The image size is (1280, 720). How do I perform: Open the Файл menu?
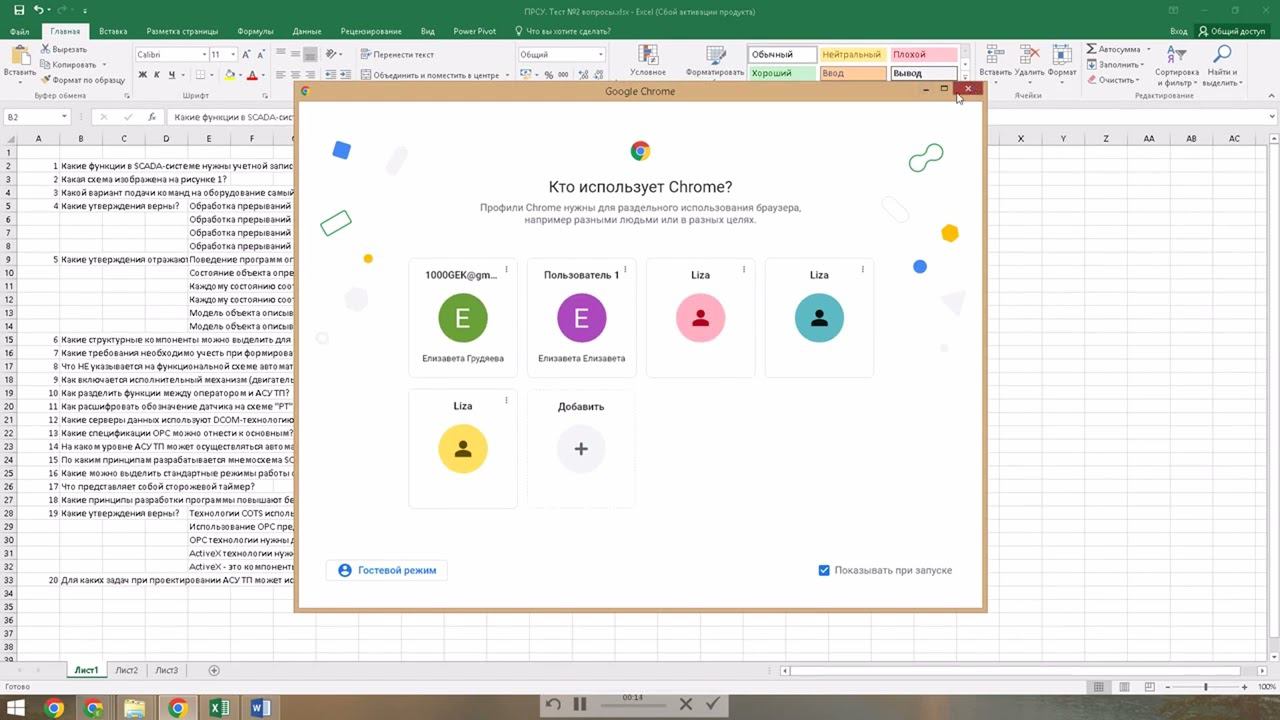point(19,31)
